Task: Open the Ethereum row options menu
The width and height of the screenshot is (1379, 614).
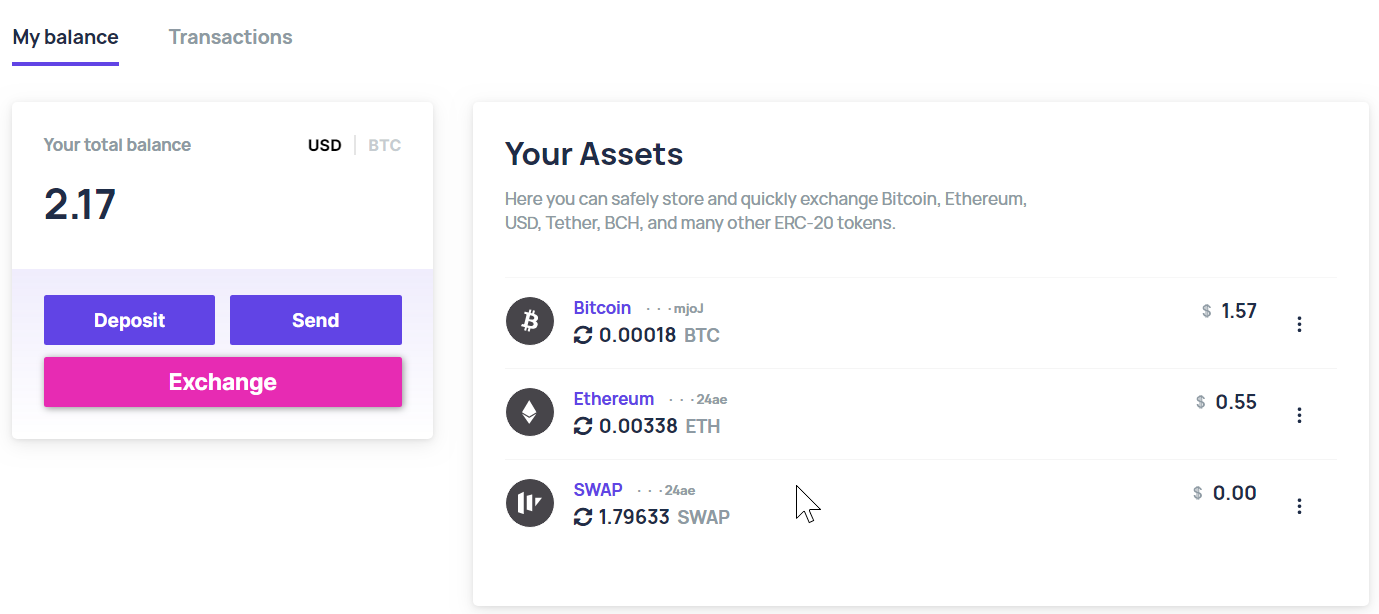Action: pyautogui.click(x=1299, y=415)
